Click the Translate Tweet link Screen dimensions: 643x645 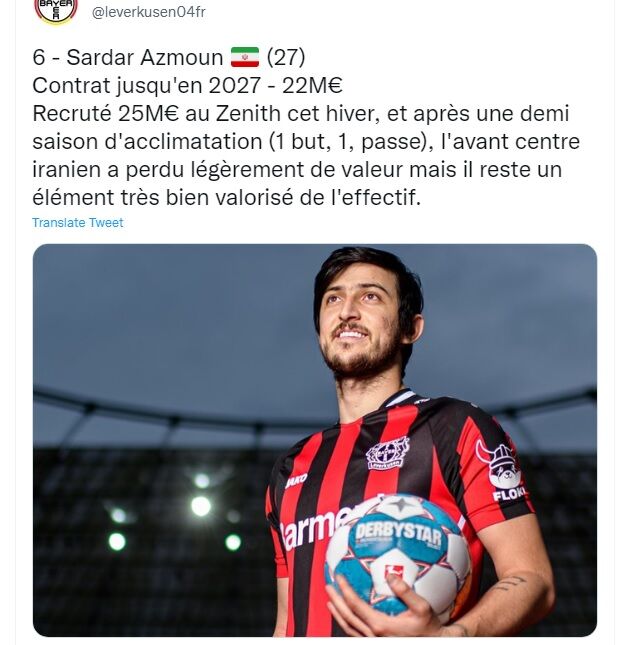(78, 223)
